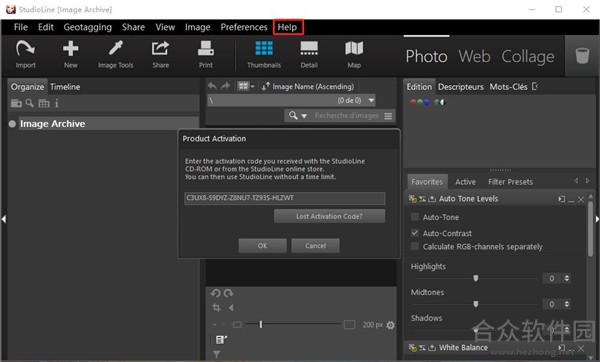Open the Geotagging menu
600x362 pixels.
(88, 27)
